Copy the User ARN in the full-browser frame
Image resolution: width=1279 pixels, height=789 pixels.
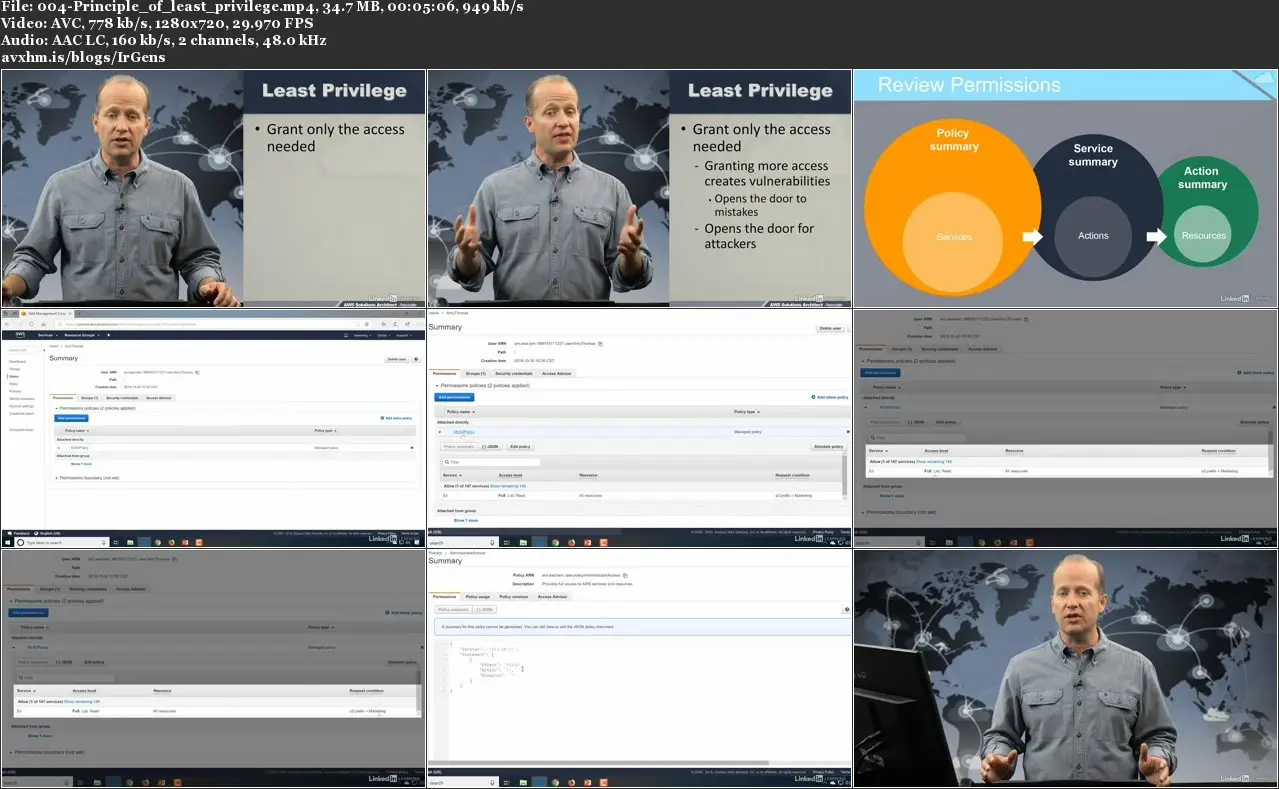click(x=198, y=371)
